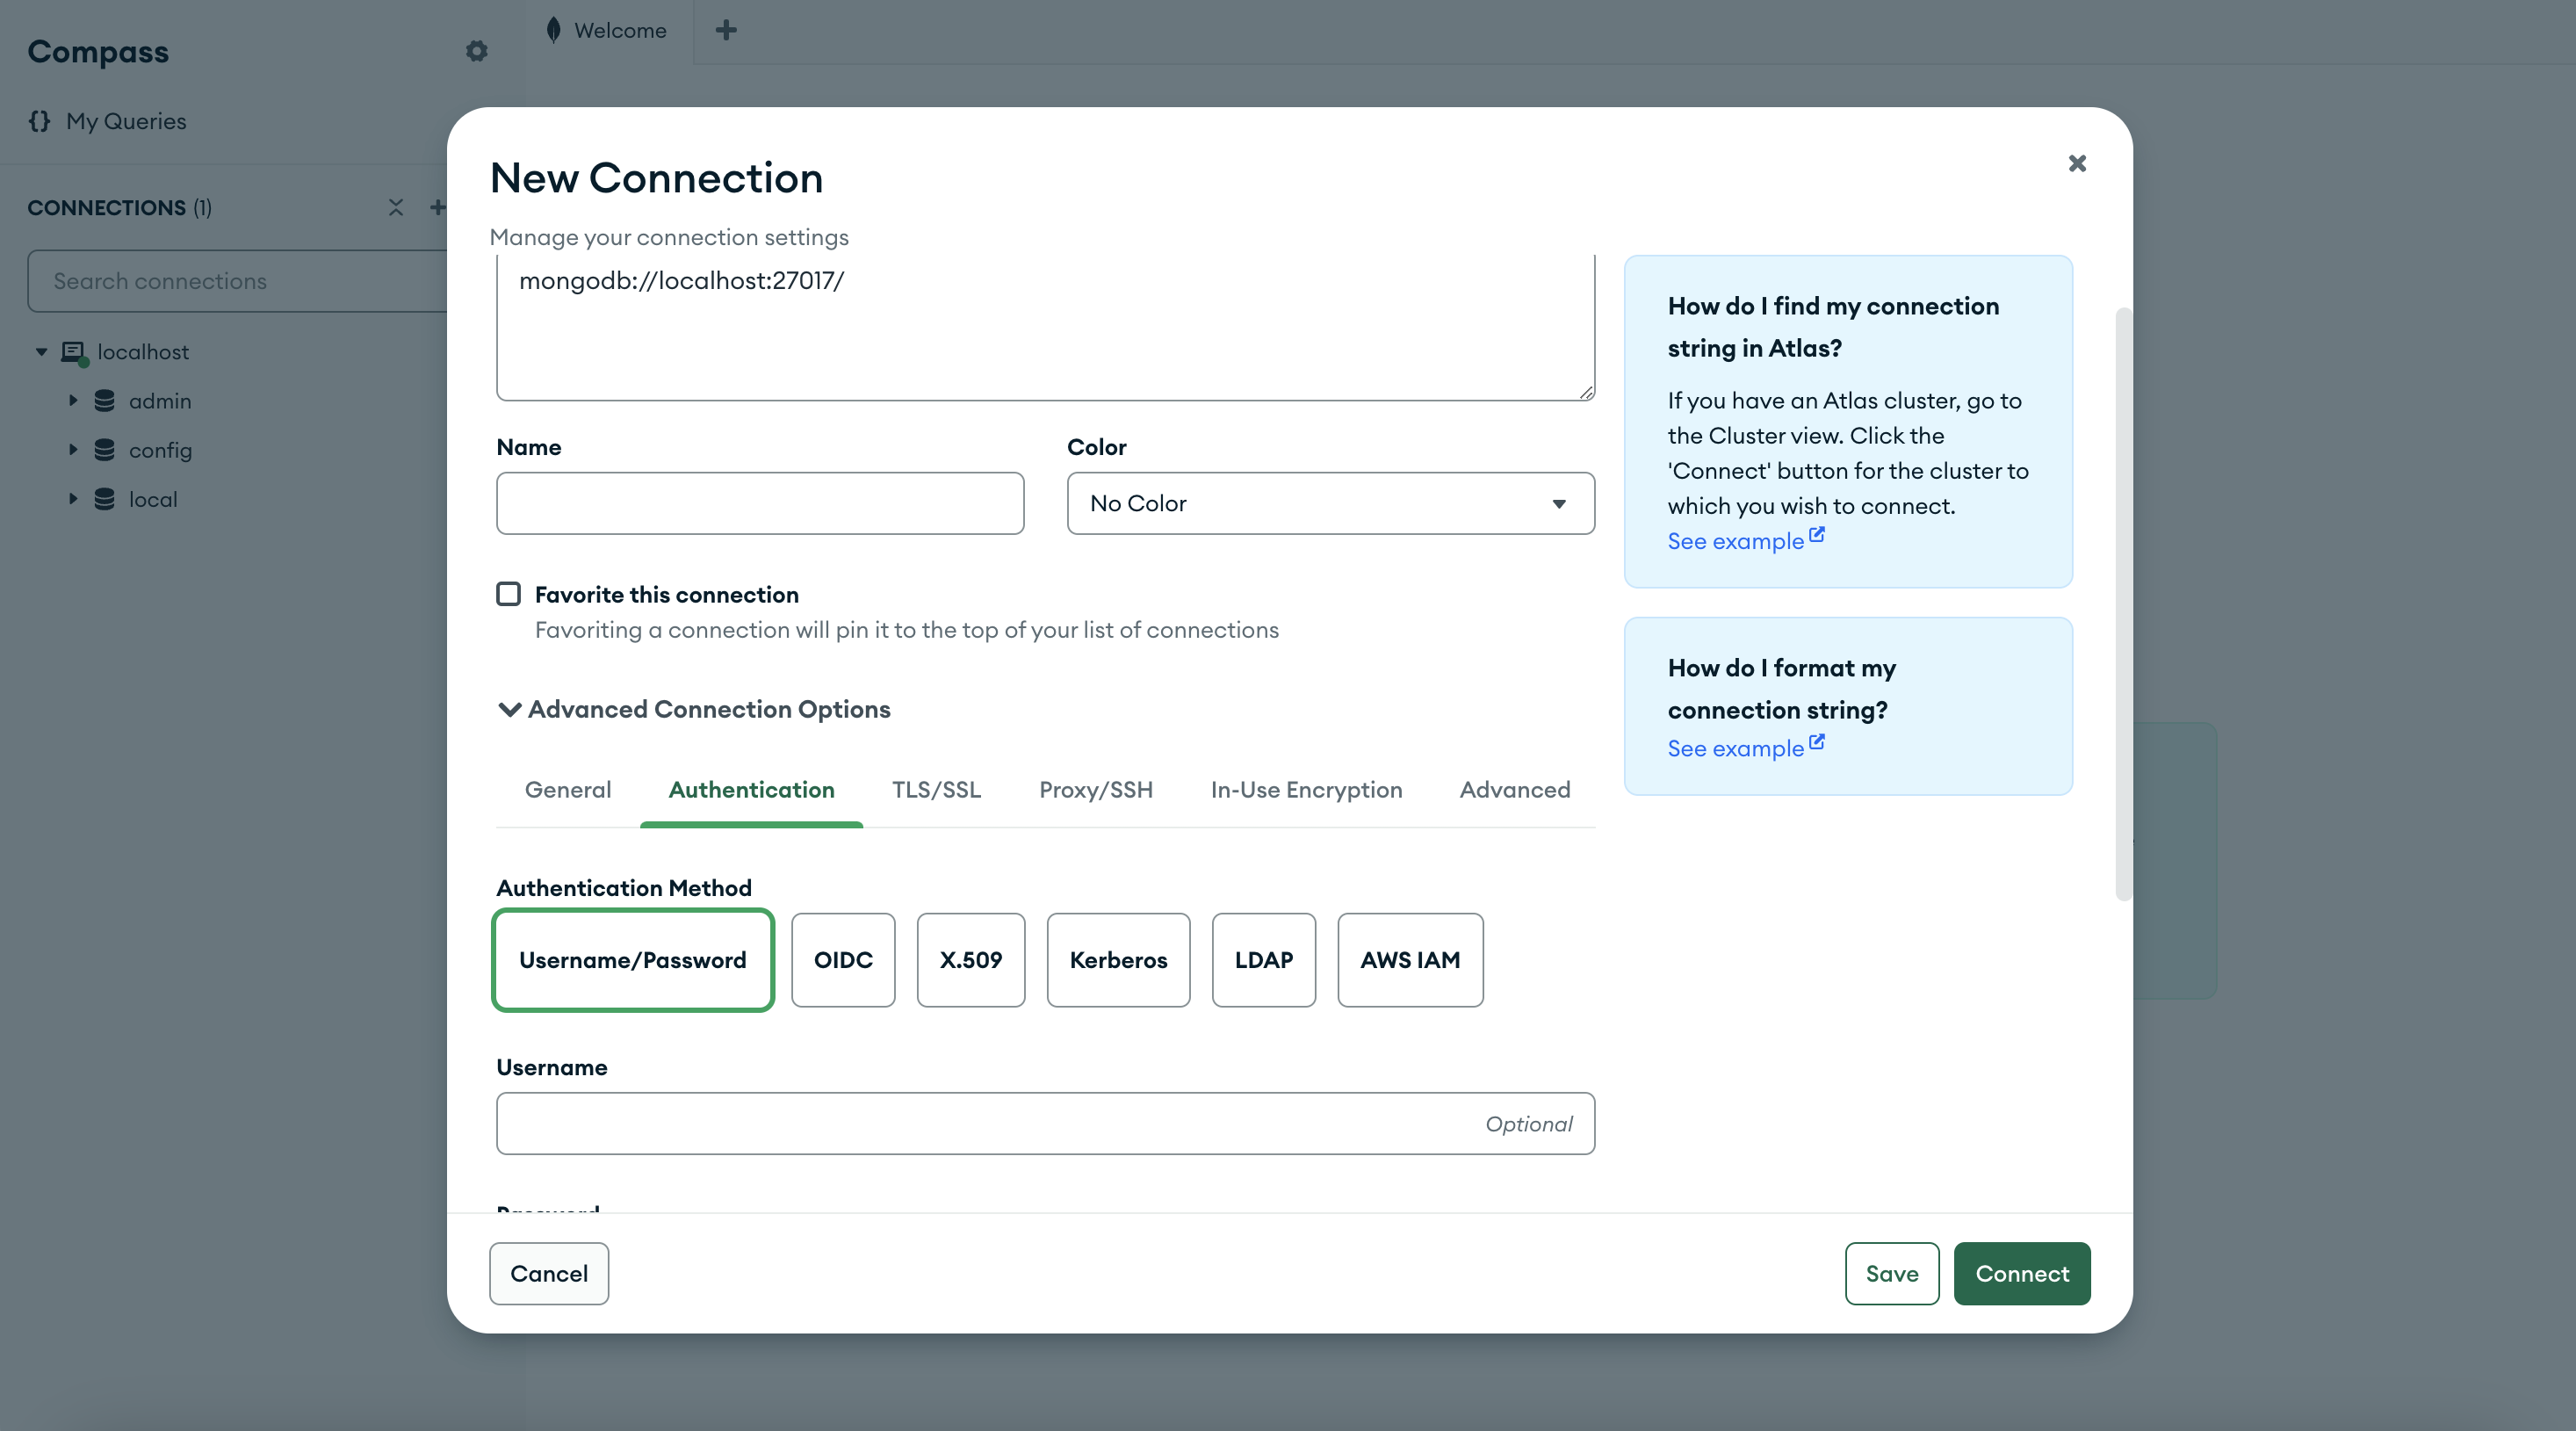Select the localhost connection label

tap(143, 352)
